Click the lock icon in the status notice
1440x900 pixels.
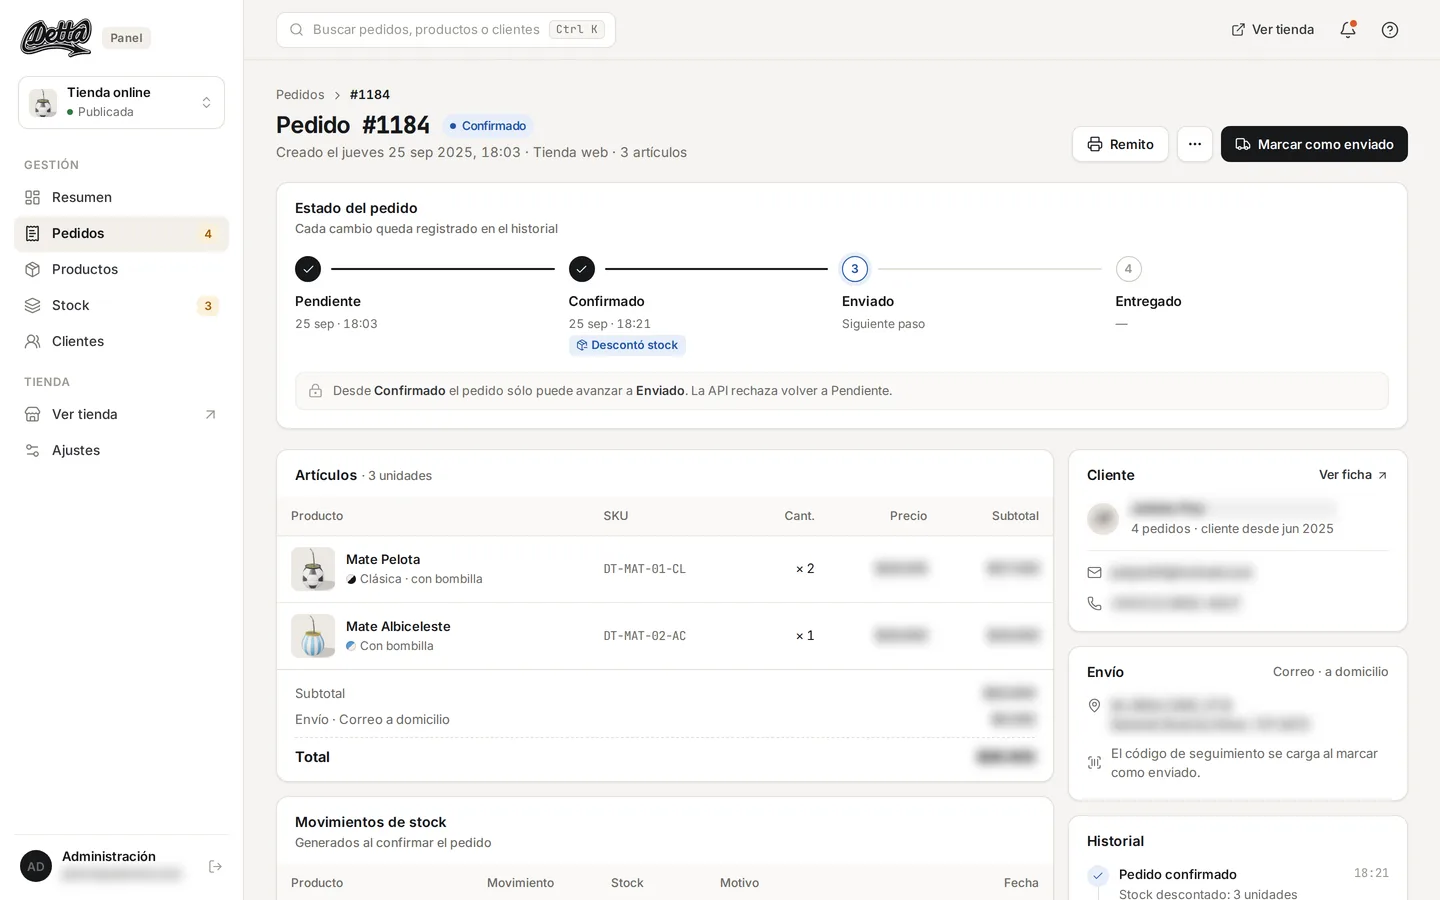[316, 391]
